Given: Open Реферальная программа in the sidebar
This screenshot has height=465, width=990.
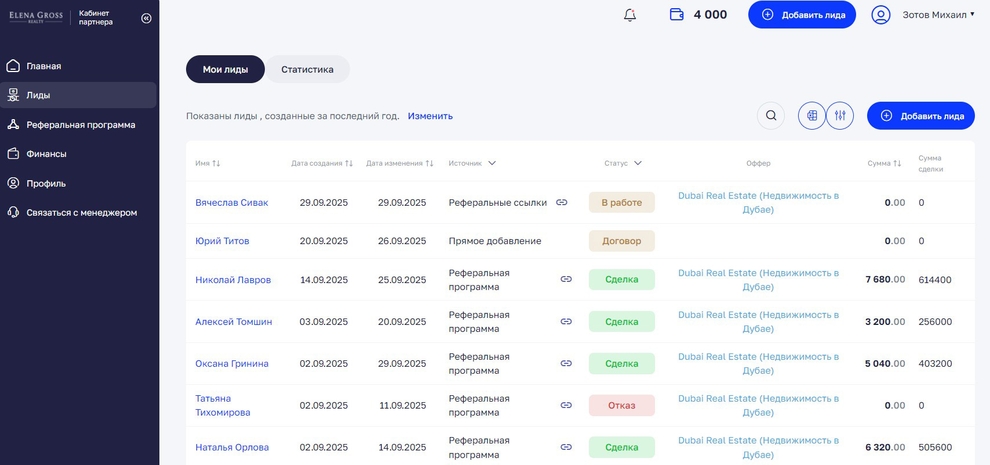Looking at the screenshot, I should (x=80, y=125).
